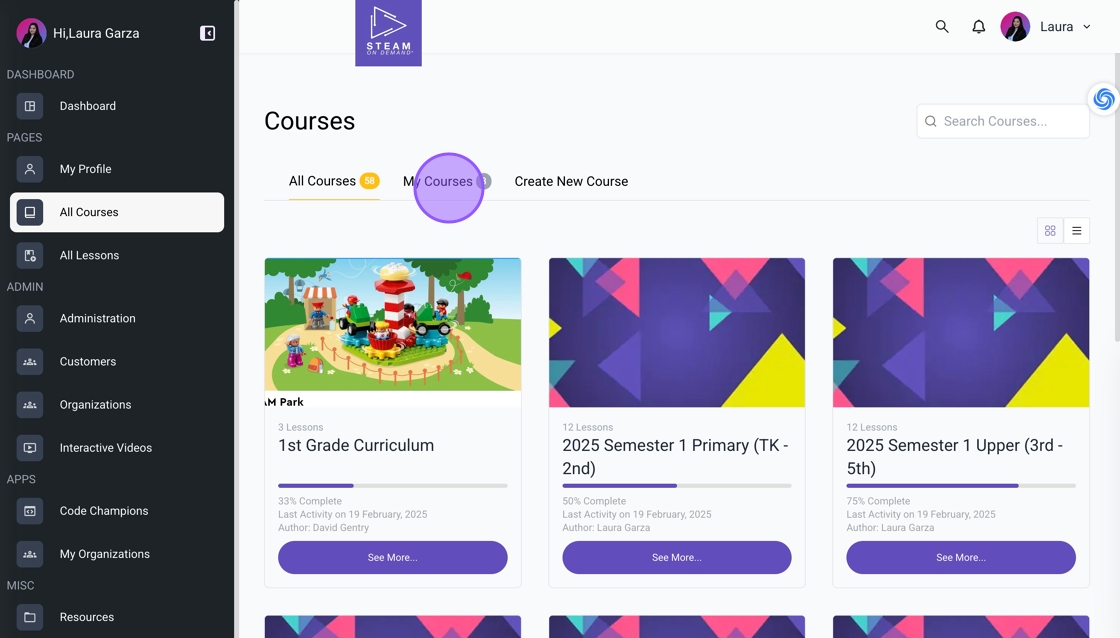The width and height of the screenshot is (1120, 638).
Task: See more of 2025 Semester 1 Upper
Action: click(x=961, y=557)
